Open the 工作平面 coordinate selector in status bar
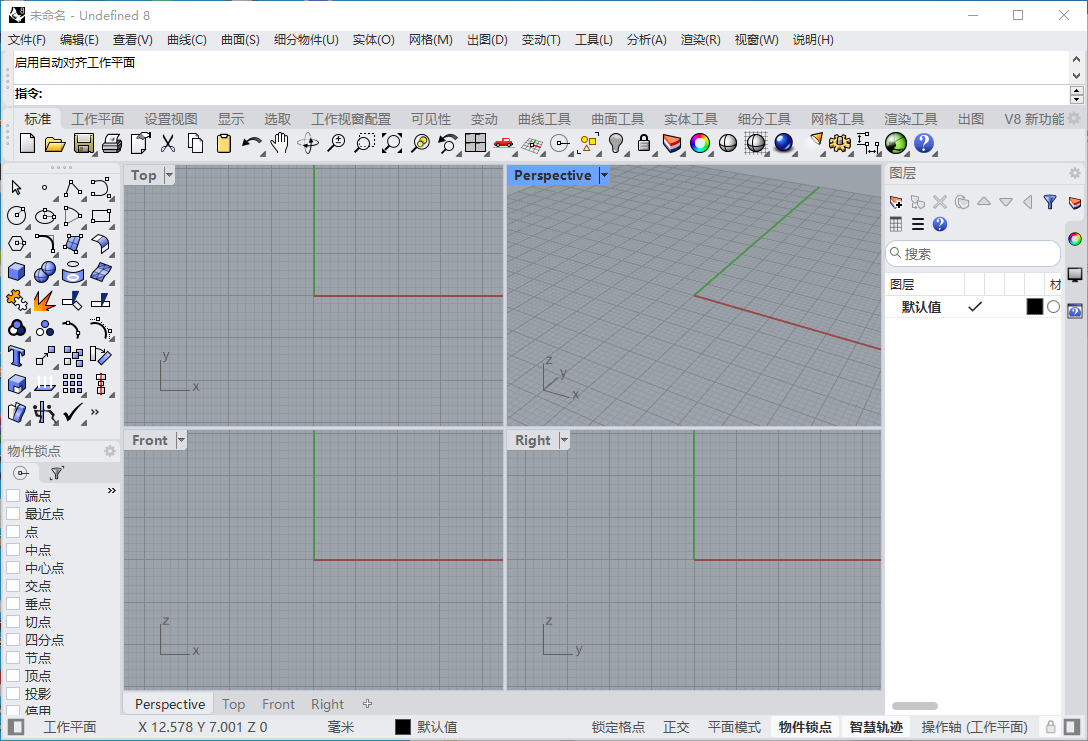The width and height of the screenshot is (1088, 741). pyautogui.click(x=69, y=726)
